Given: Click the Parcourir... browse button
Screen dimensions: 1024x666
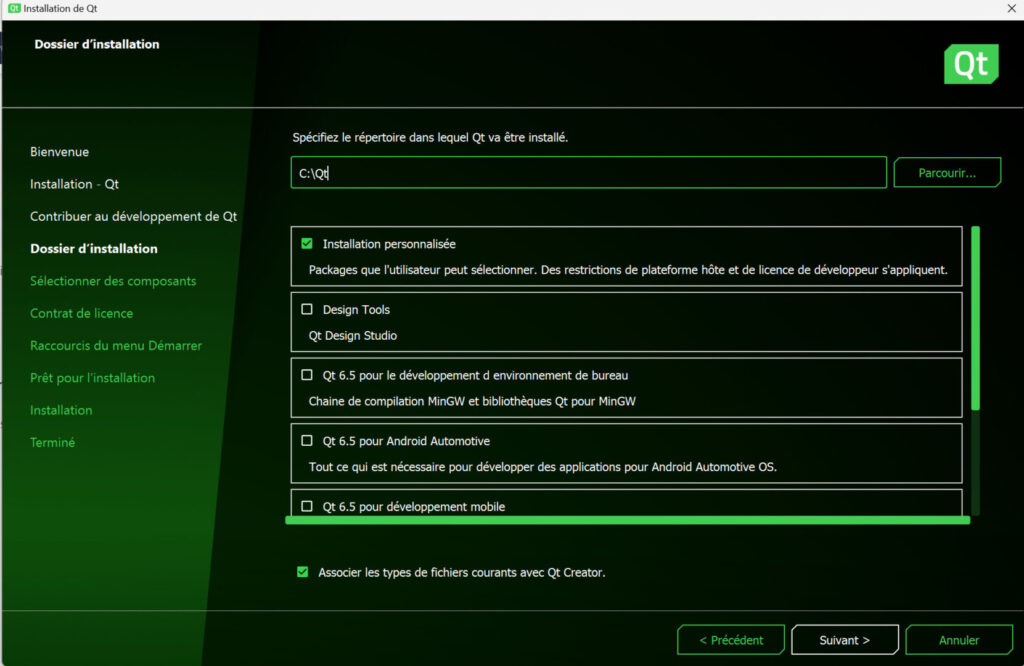Looking at the screenshot, I should click(947, 172).
